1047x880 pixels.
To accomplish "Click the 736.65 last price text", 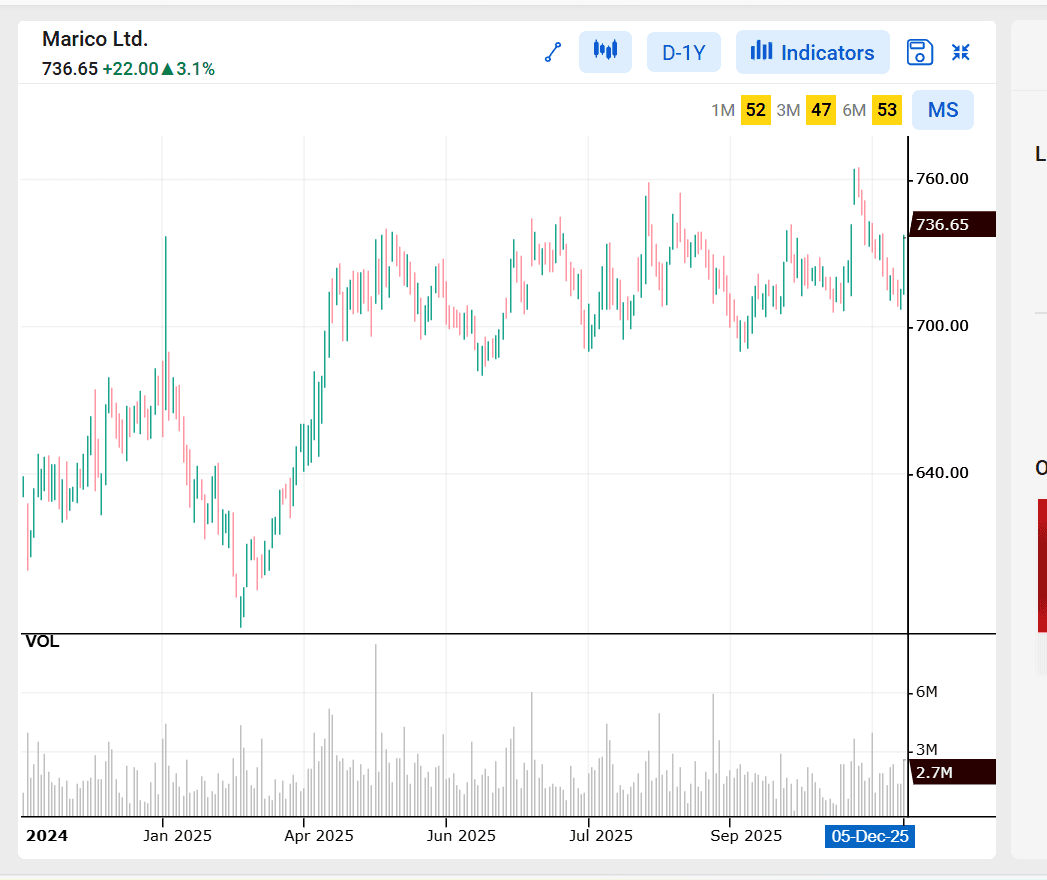I will [x=70, y=69].
